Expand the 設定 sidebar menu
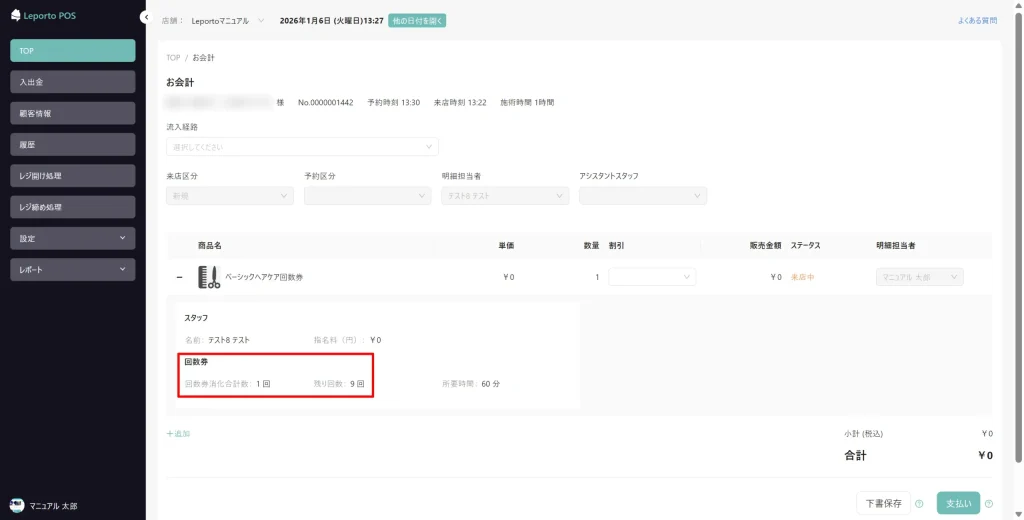 [x=72, y=239]
